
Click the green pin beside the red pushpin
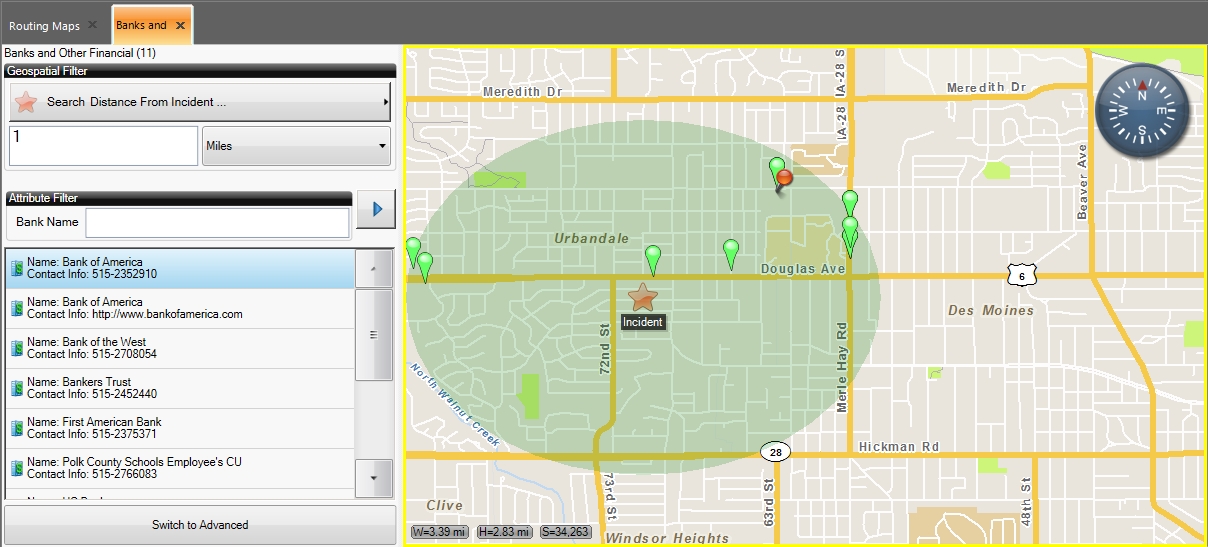tap(776, 170)
